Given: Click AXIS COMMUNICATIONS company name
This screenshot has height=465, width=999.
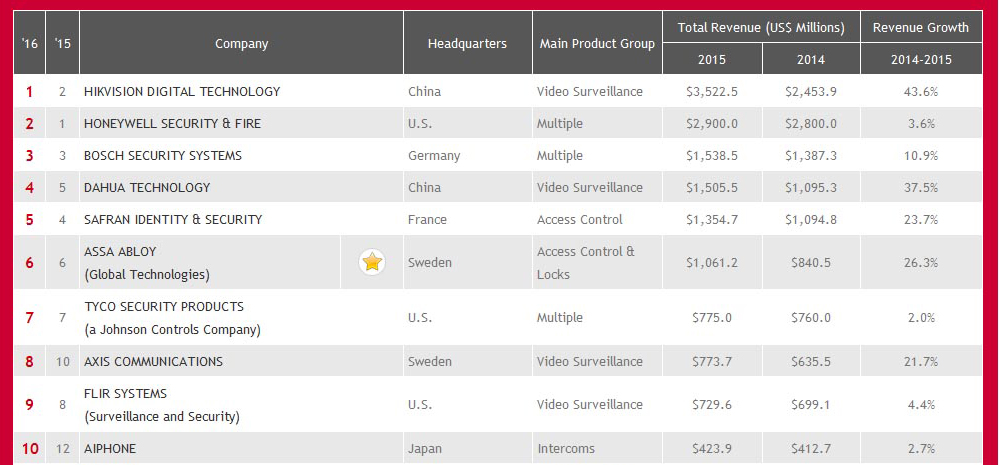Looking at the screenshot, I should click(x=154, y=361).
